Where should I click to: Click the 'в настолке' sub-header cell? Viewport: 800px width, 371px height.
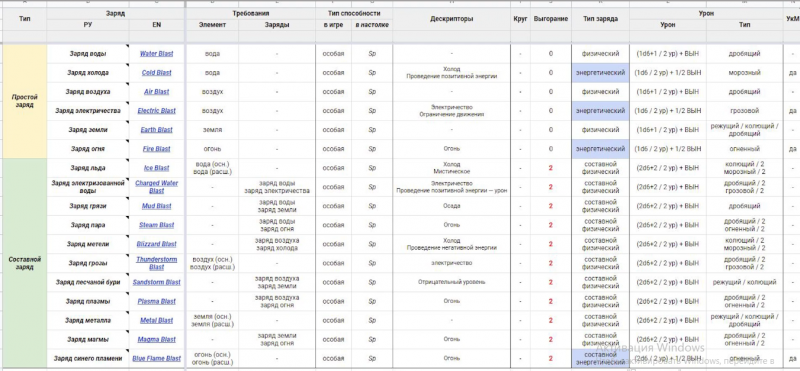tap(372, 24)
